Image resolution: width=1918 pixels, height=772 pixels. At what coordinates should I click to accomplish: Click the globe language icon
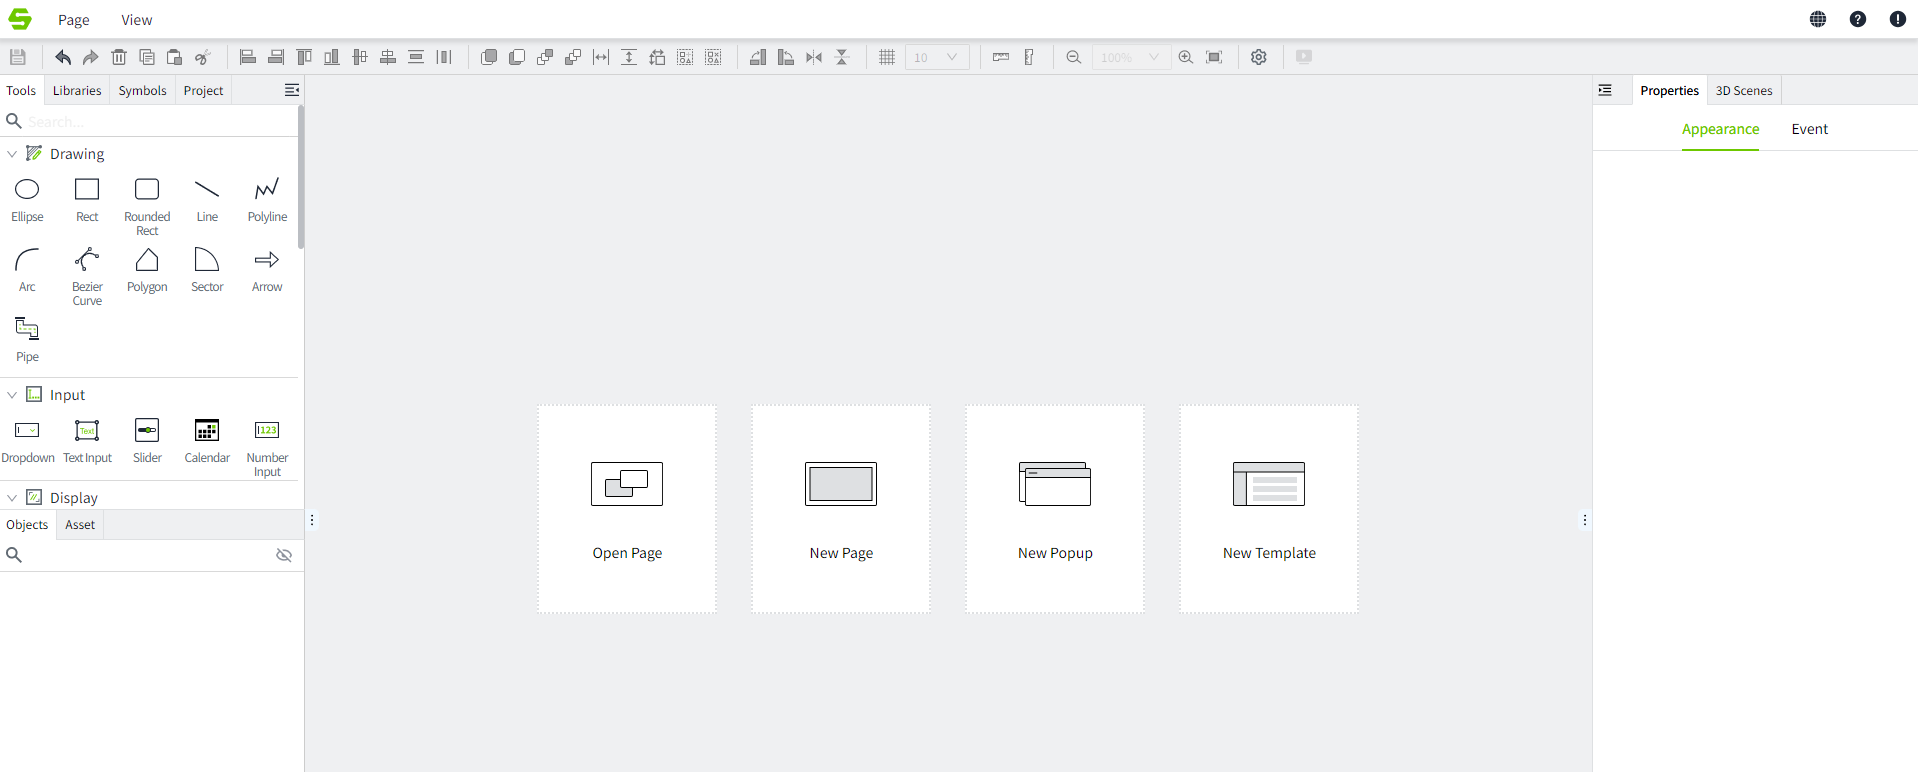pos(1818,19)
